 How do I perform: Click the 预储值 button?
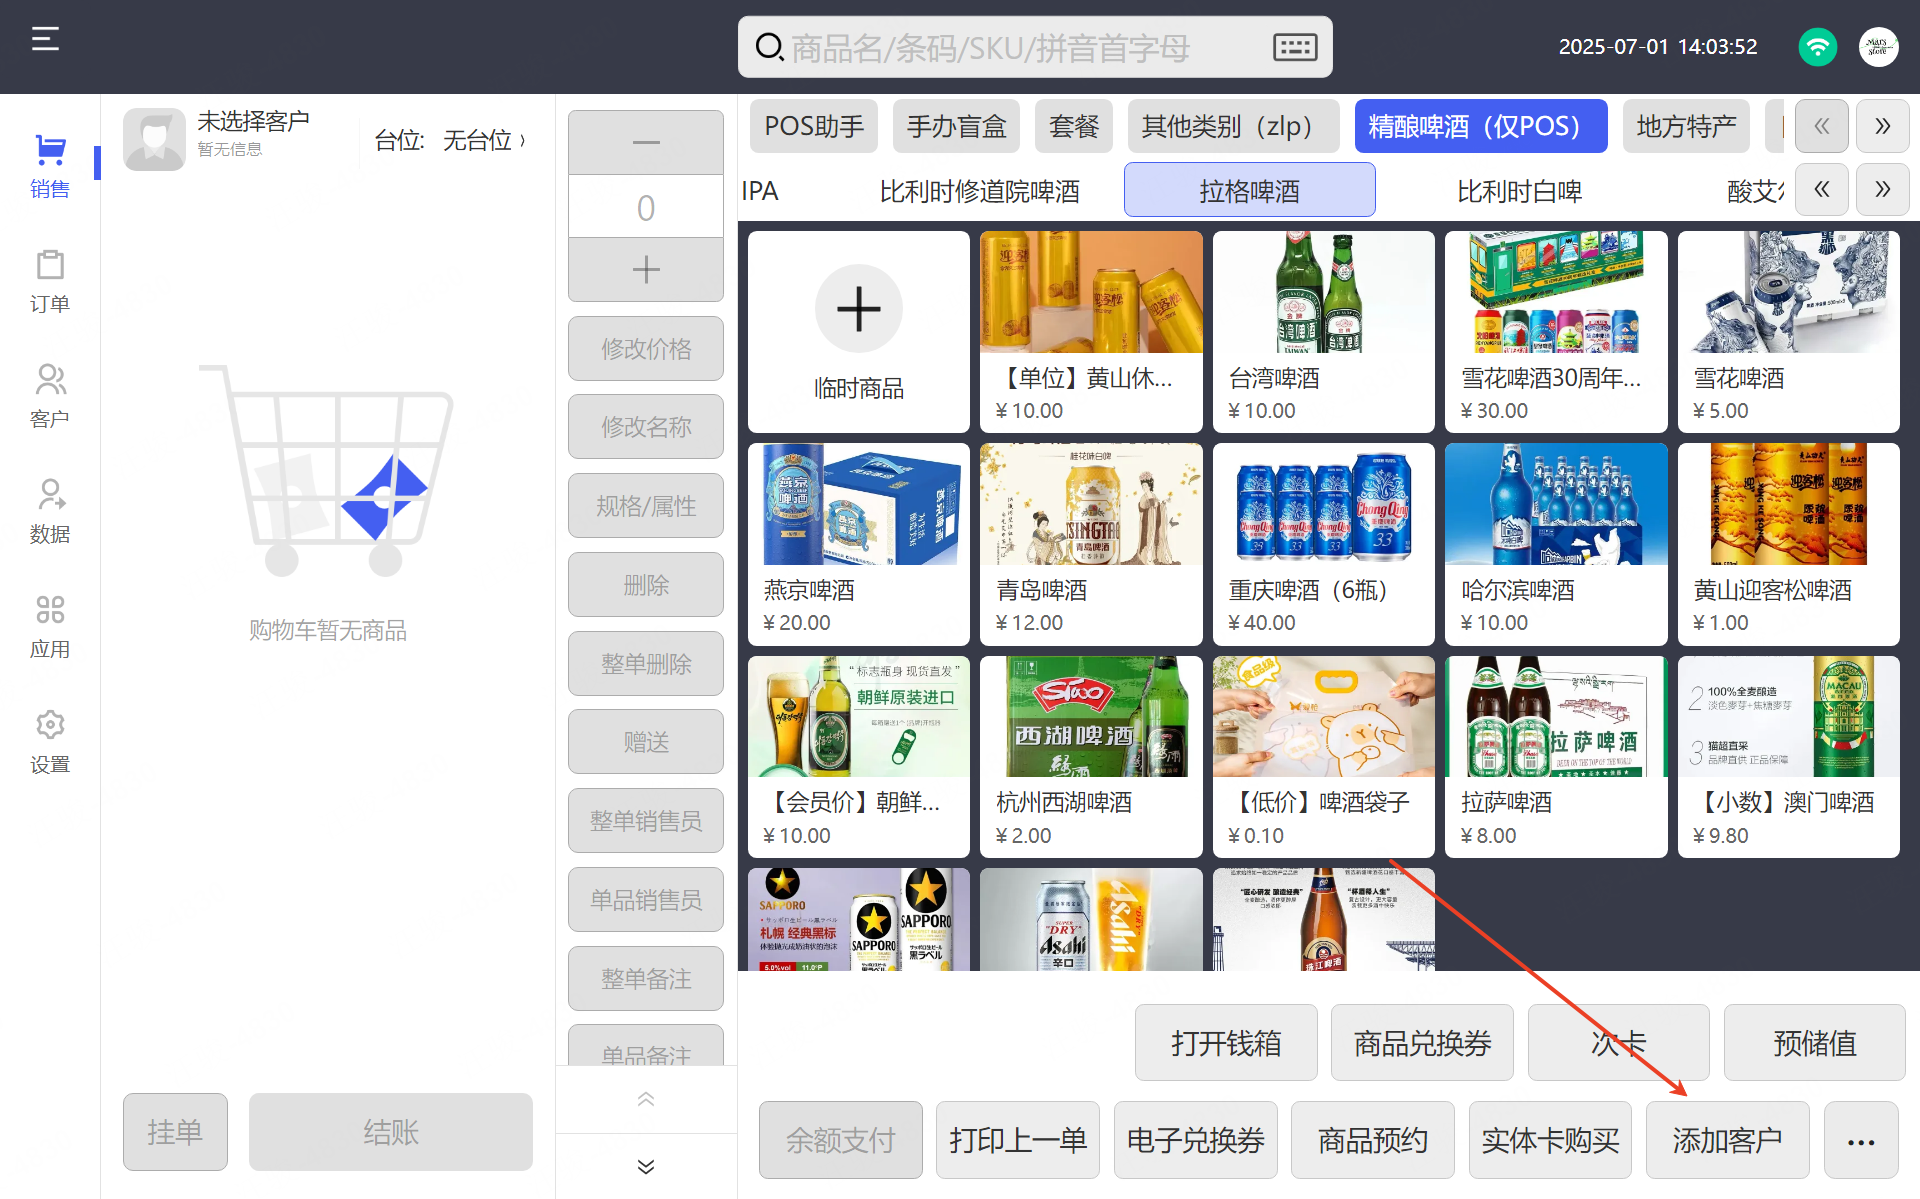[x=1815, y=1043]
